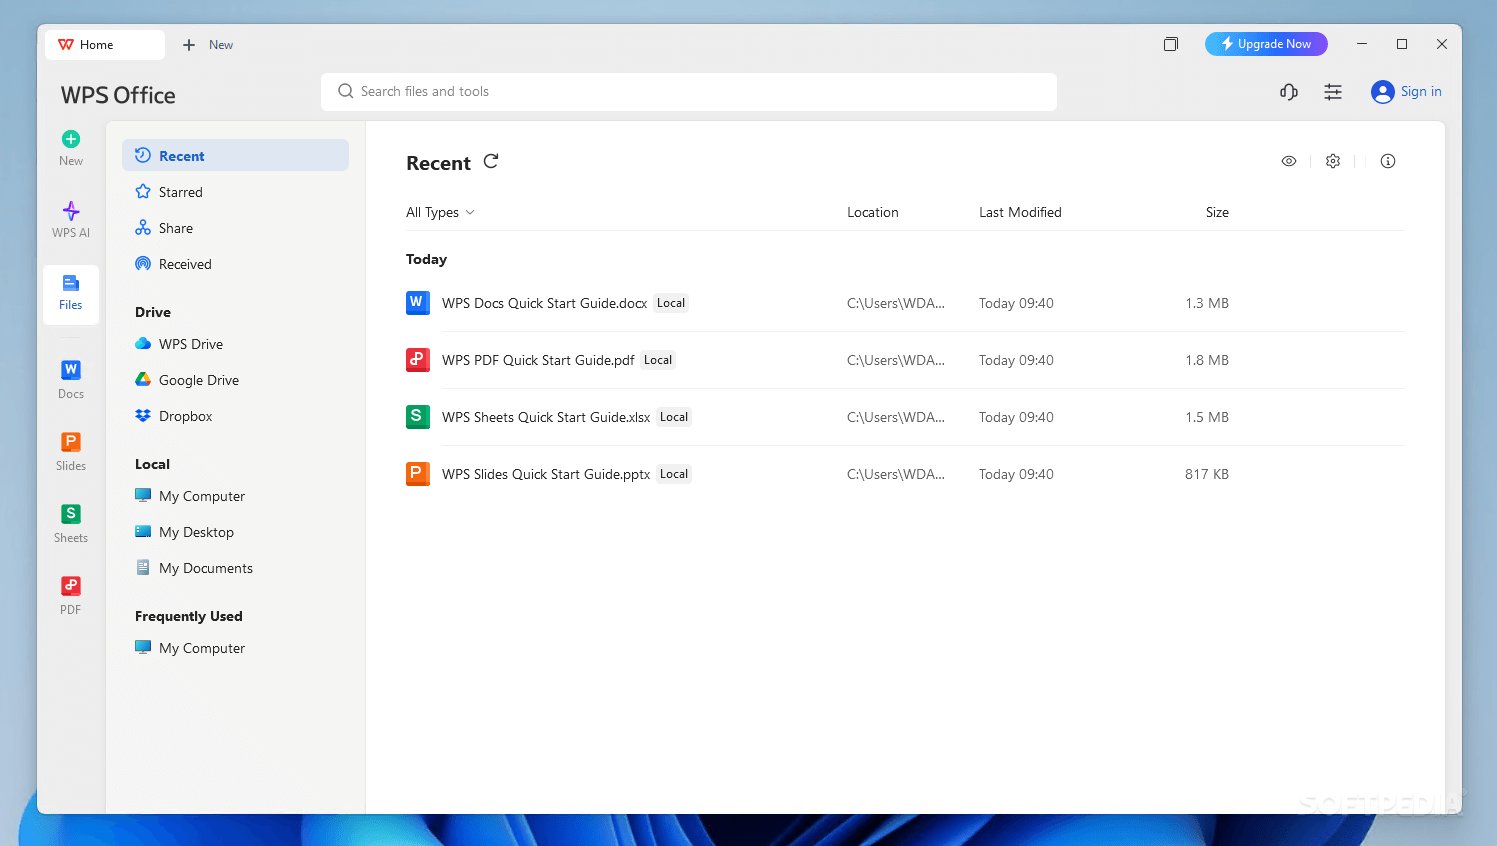Click the New tab label in title bar

[221, 45]
